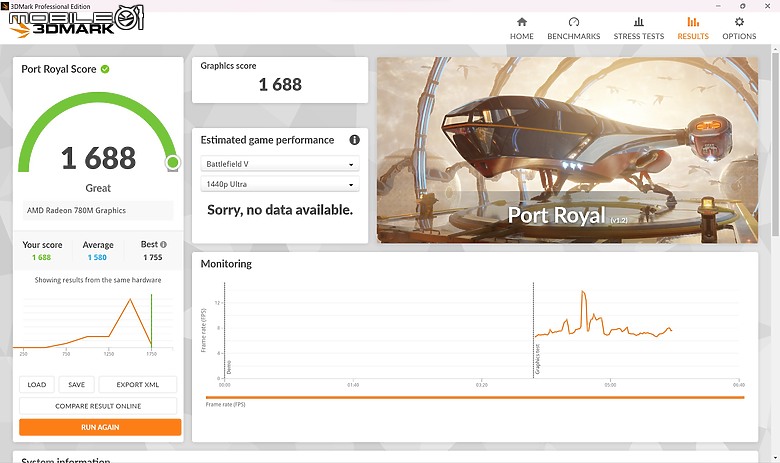The height and width of the screenshot is (463, 780).
Task: Click the average score value 1 580
Action: 97,257
